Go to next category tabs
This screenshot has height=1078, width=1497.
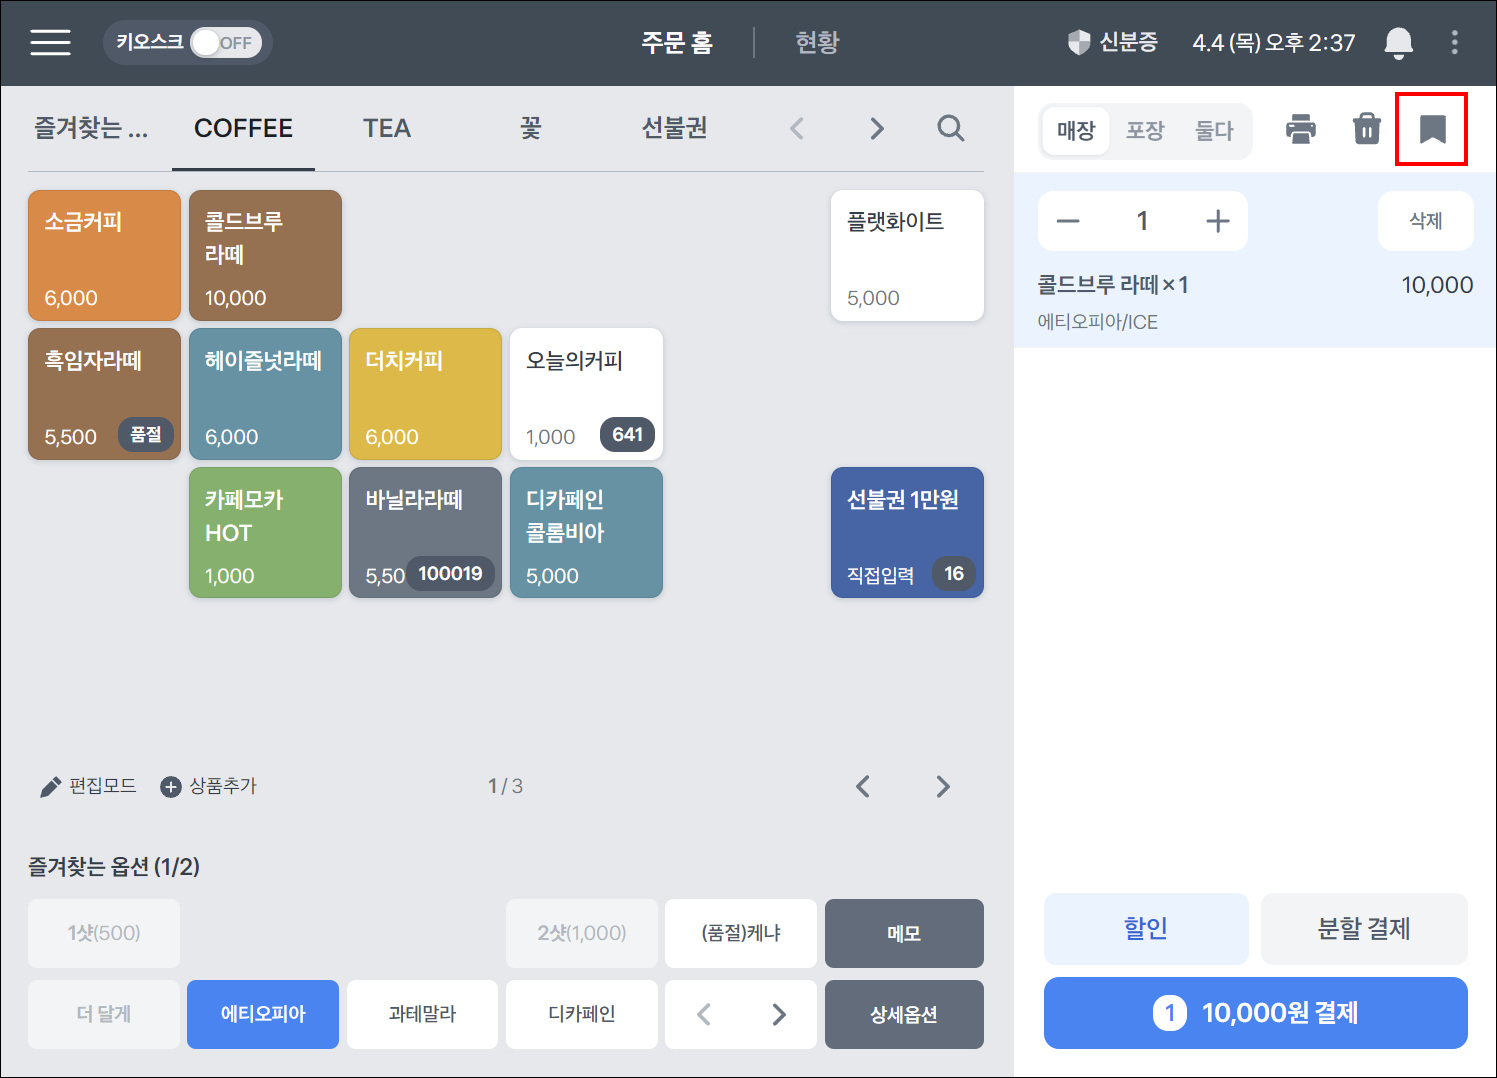[877, 128]
